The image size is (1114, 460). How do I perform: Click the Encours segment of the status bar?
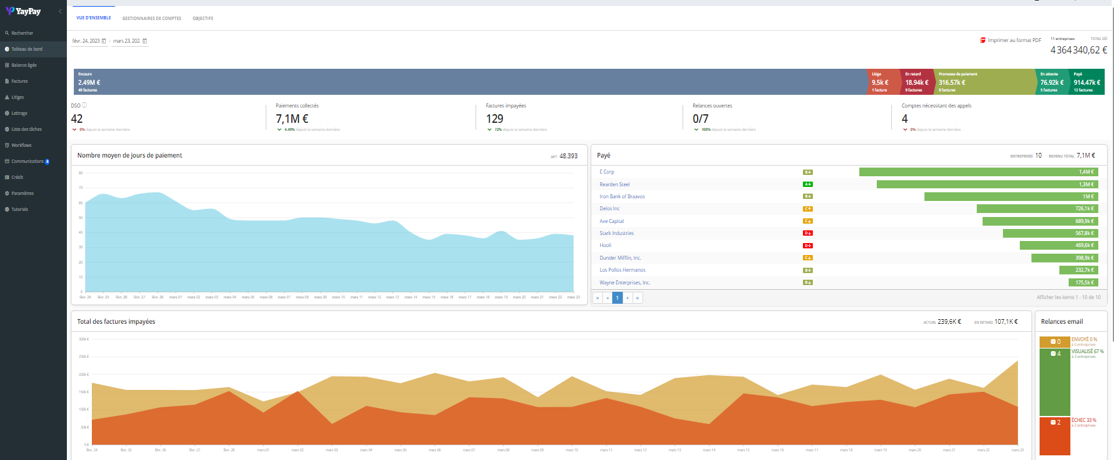click(470, 82)
